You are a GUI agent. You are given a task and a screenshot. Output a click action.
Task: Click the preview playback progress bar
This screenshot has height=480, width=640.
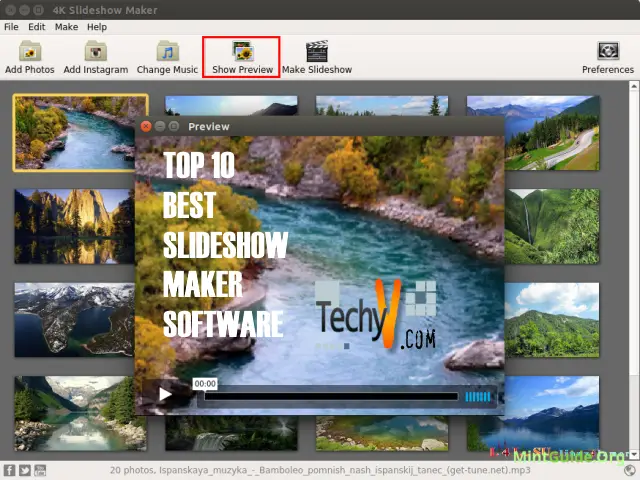point(331,396)
